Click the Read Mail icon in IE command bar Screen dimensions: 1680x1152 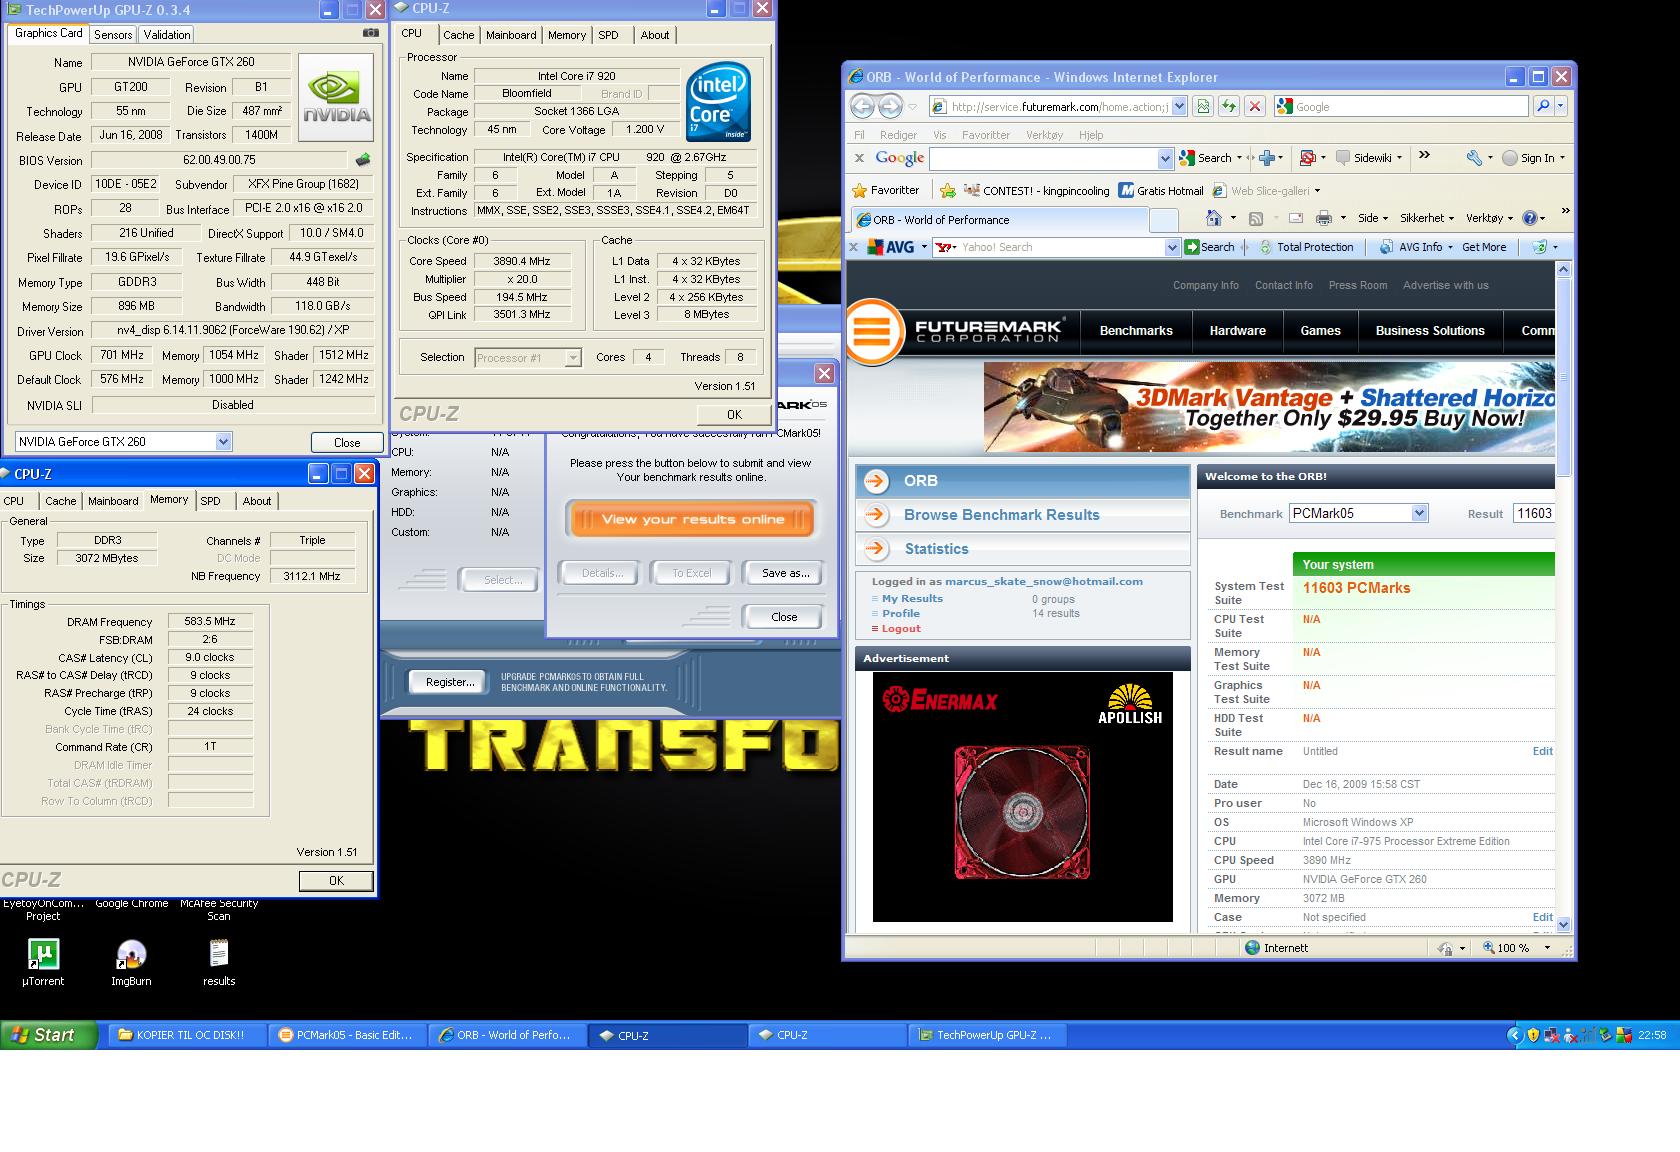[x=1296, y=218]
